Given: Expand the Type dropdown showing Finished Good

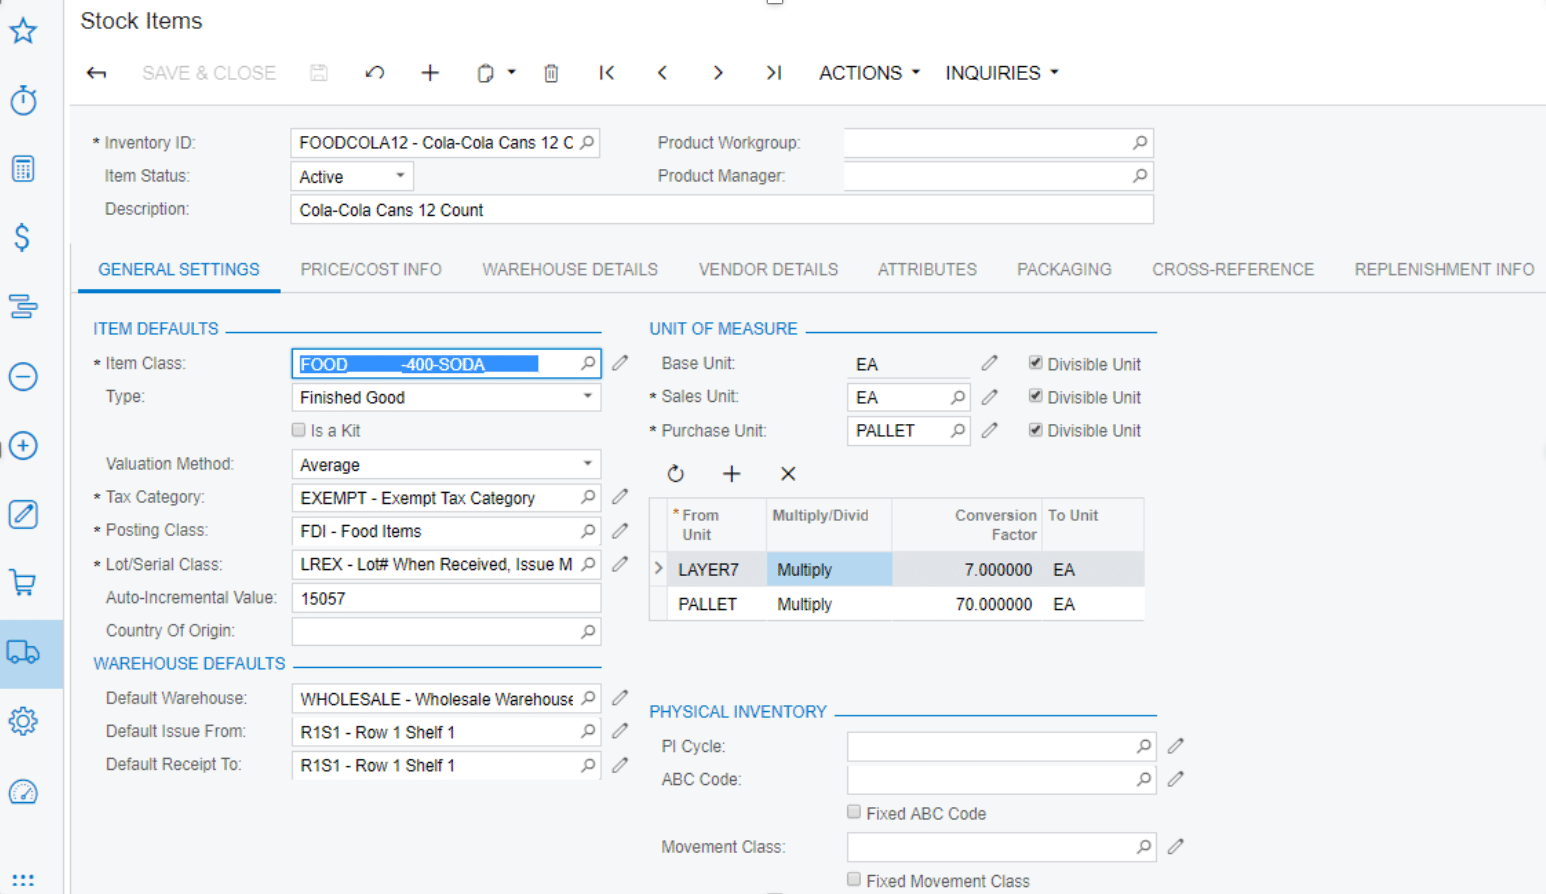Looking at the screenshot, I should 588,397.
